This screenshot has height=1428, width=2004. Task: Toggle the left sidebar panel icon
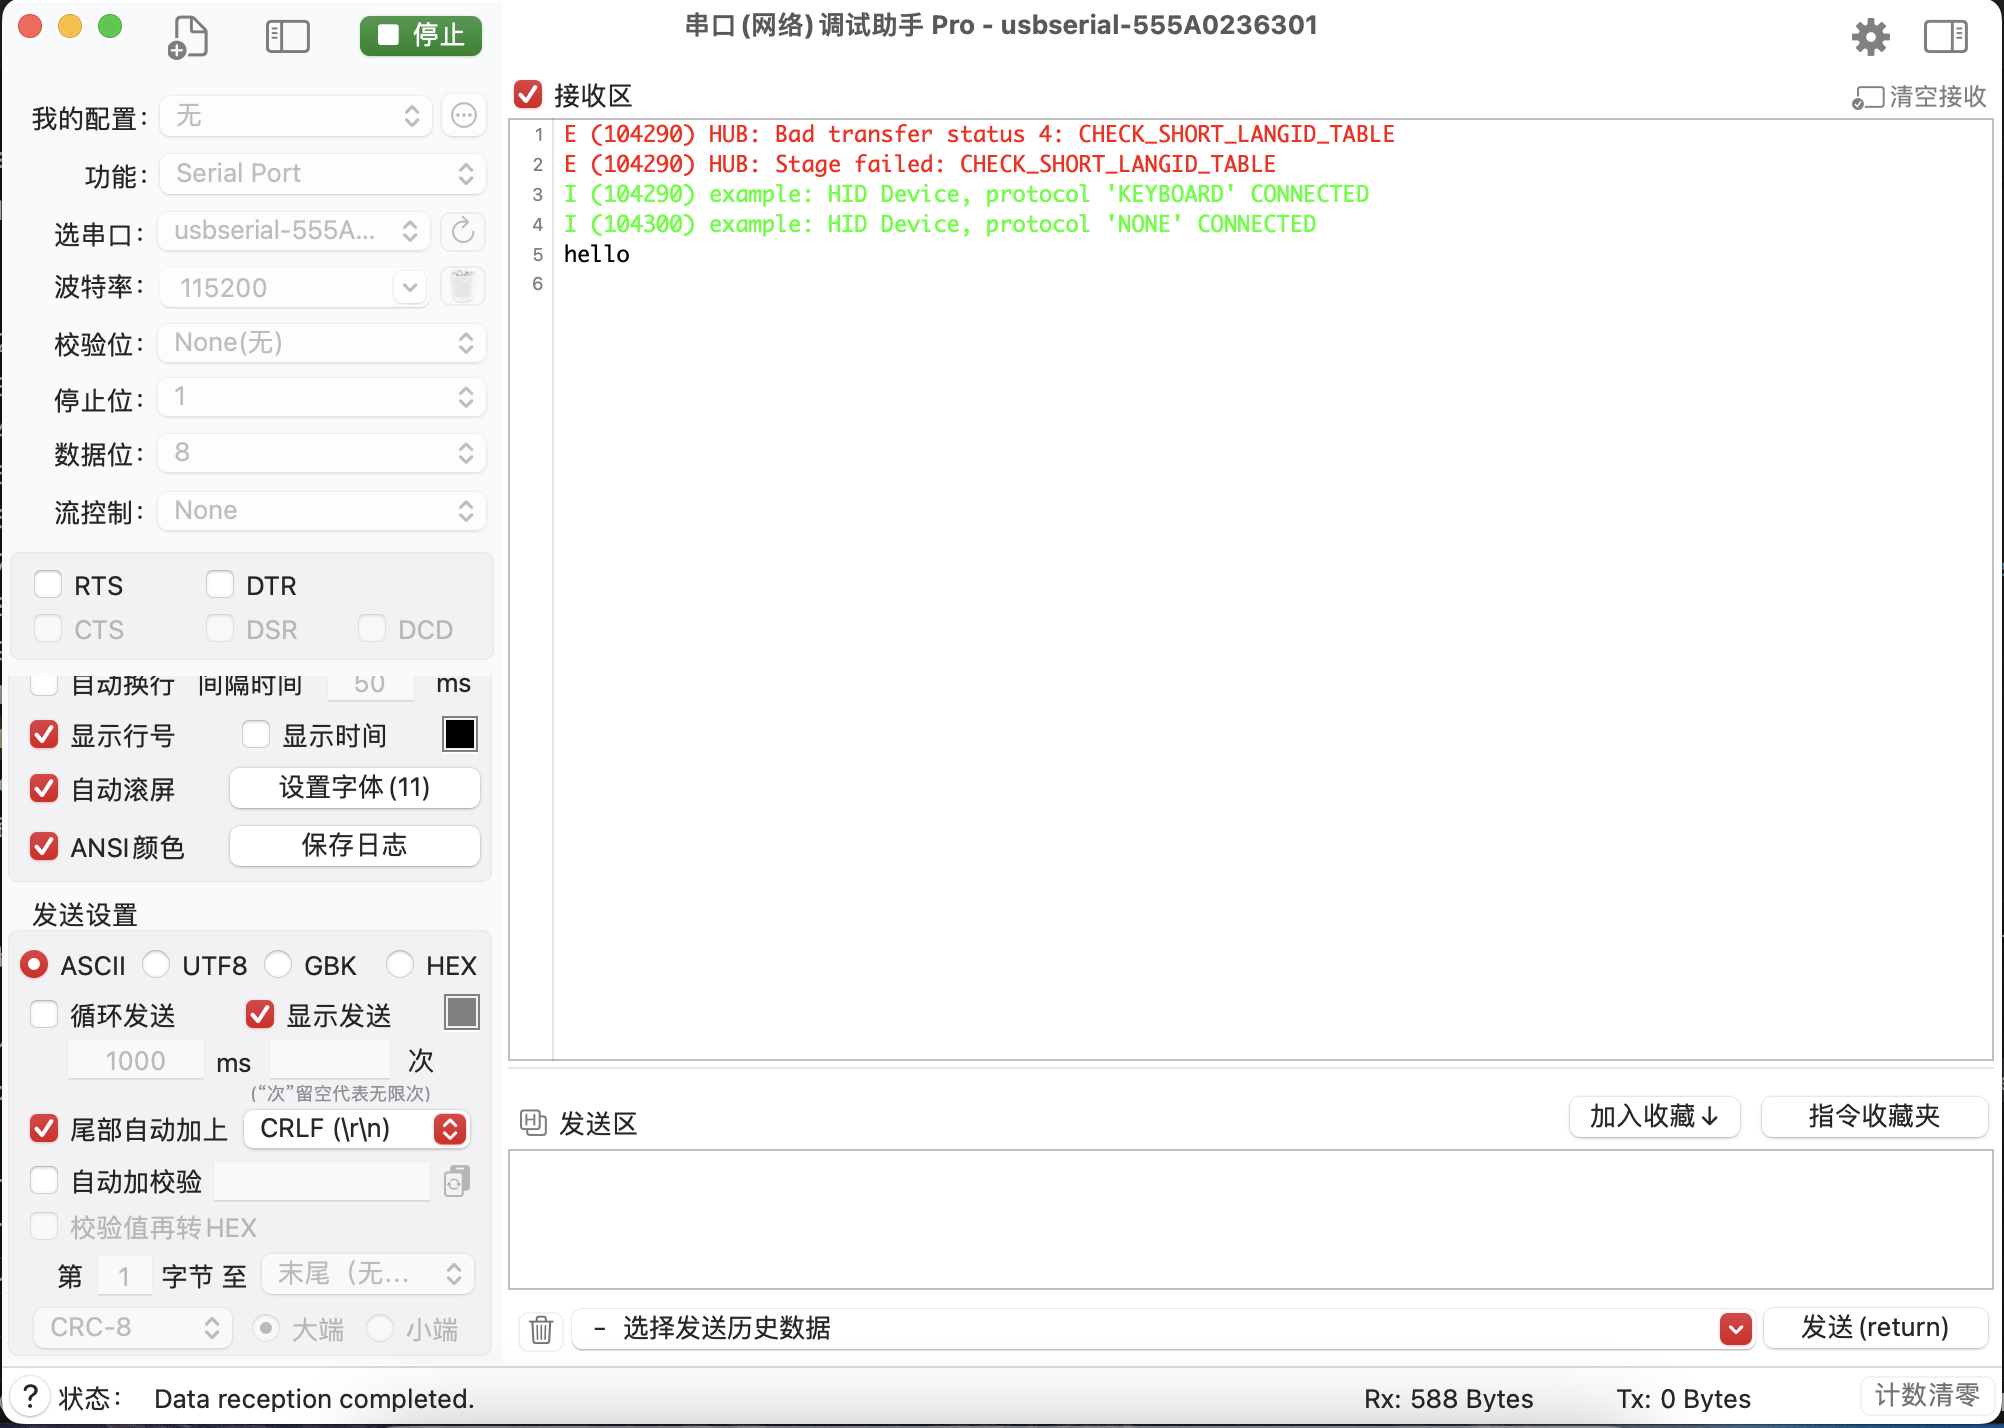pyautogui.click(x=288, y=37)
